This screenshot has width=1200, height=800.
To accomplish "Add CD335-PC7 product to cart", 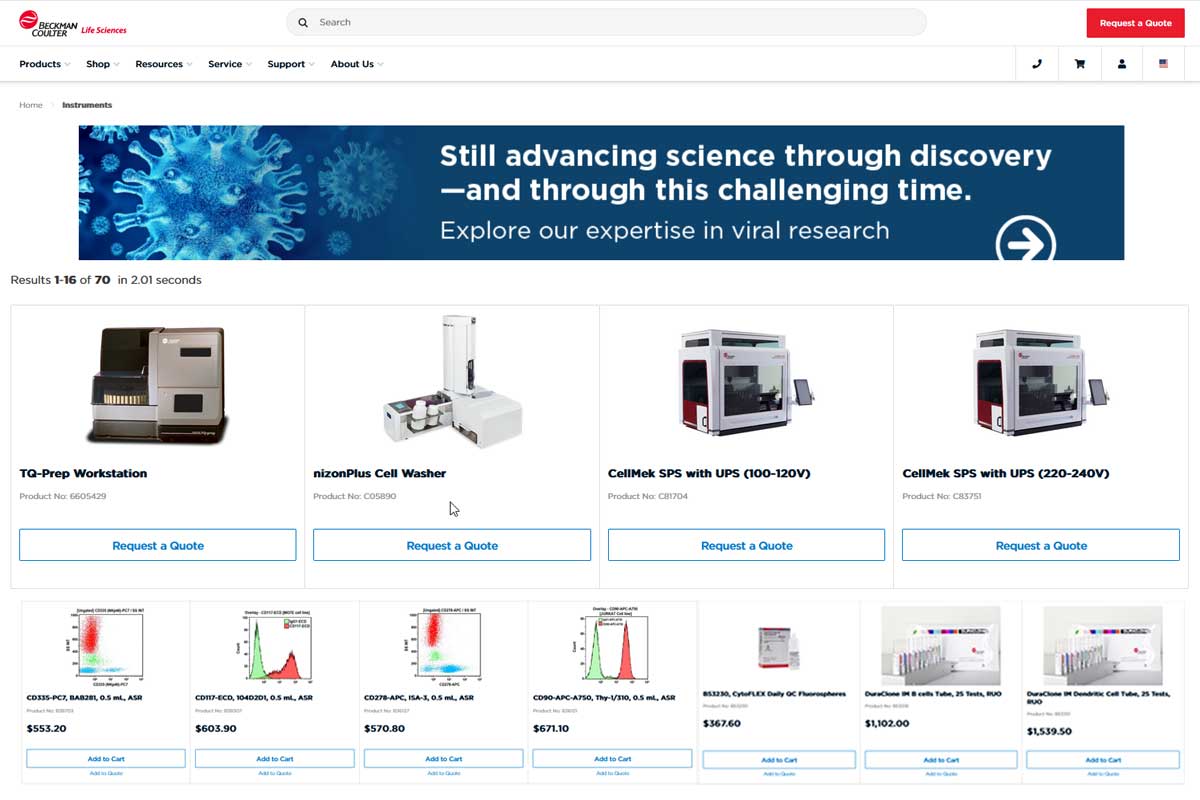I will (x=105, y=759).
